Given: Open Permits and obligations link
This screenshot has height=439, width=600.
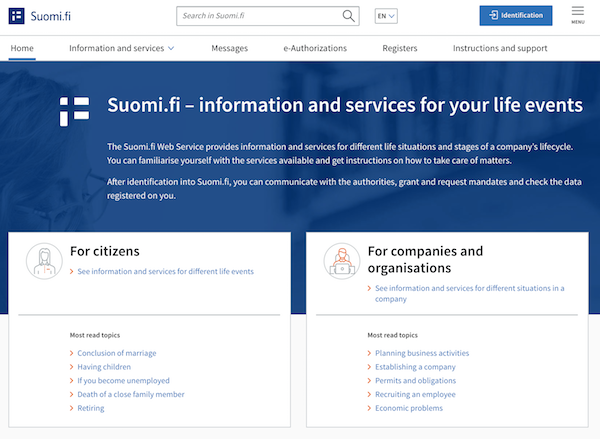Looking at the screenshot, I should (416, 380).
